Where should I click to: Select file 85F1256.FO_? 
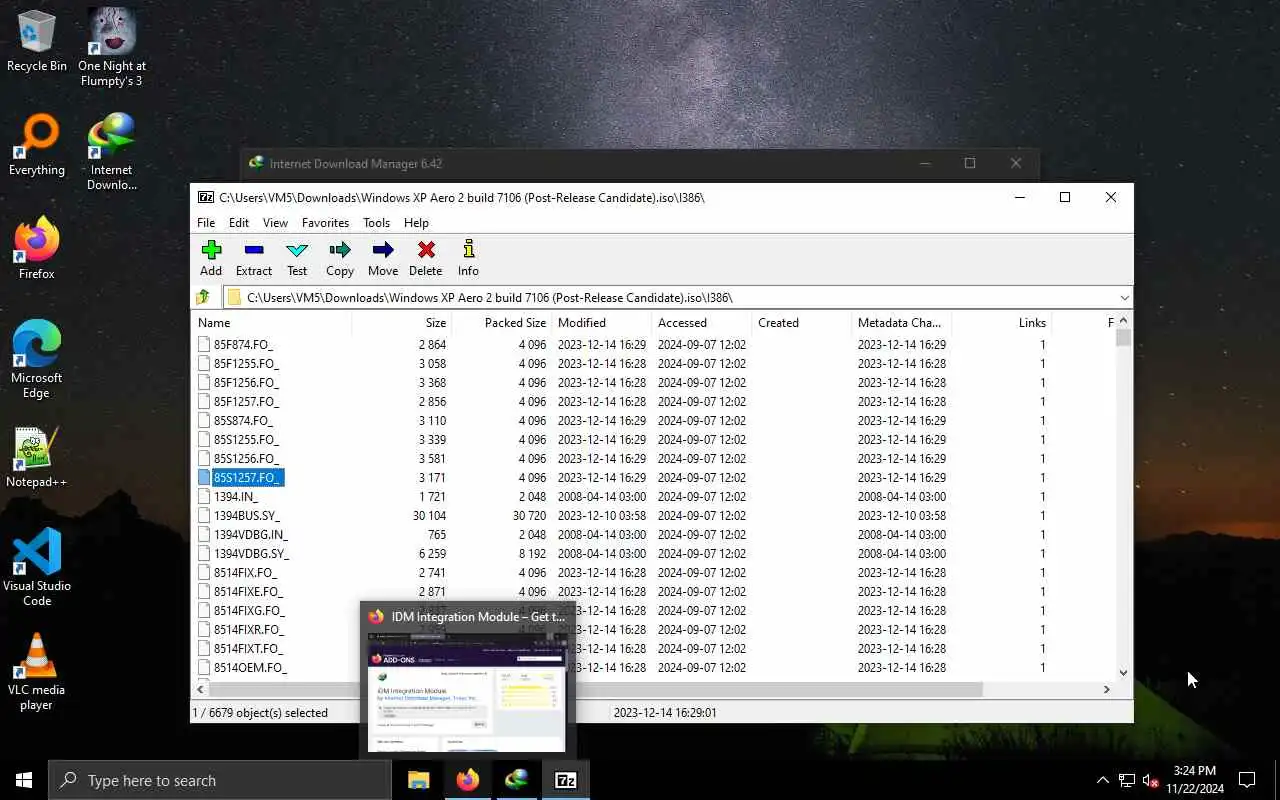(246, 382)
